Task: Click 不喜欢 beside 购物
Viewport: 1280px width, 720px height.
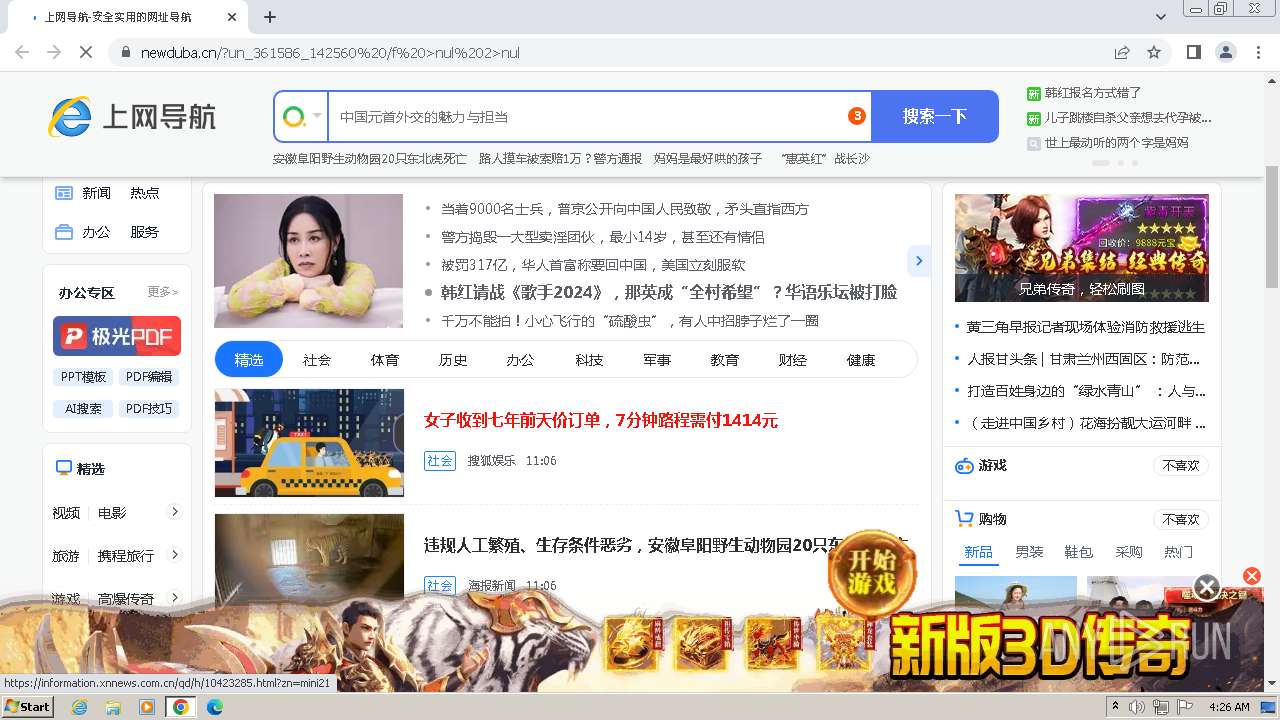Action: click(x=1181, y=519)
